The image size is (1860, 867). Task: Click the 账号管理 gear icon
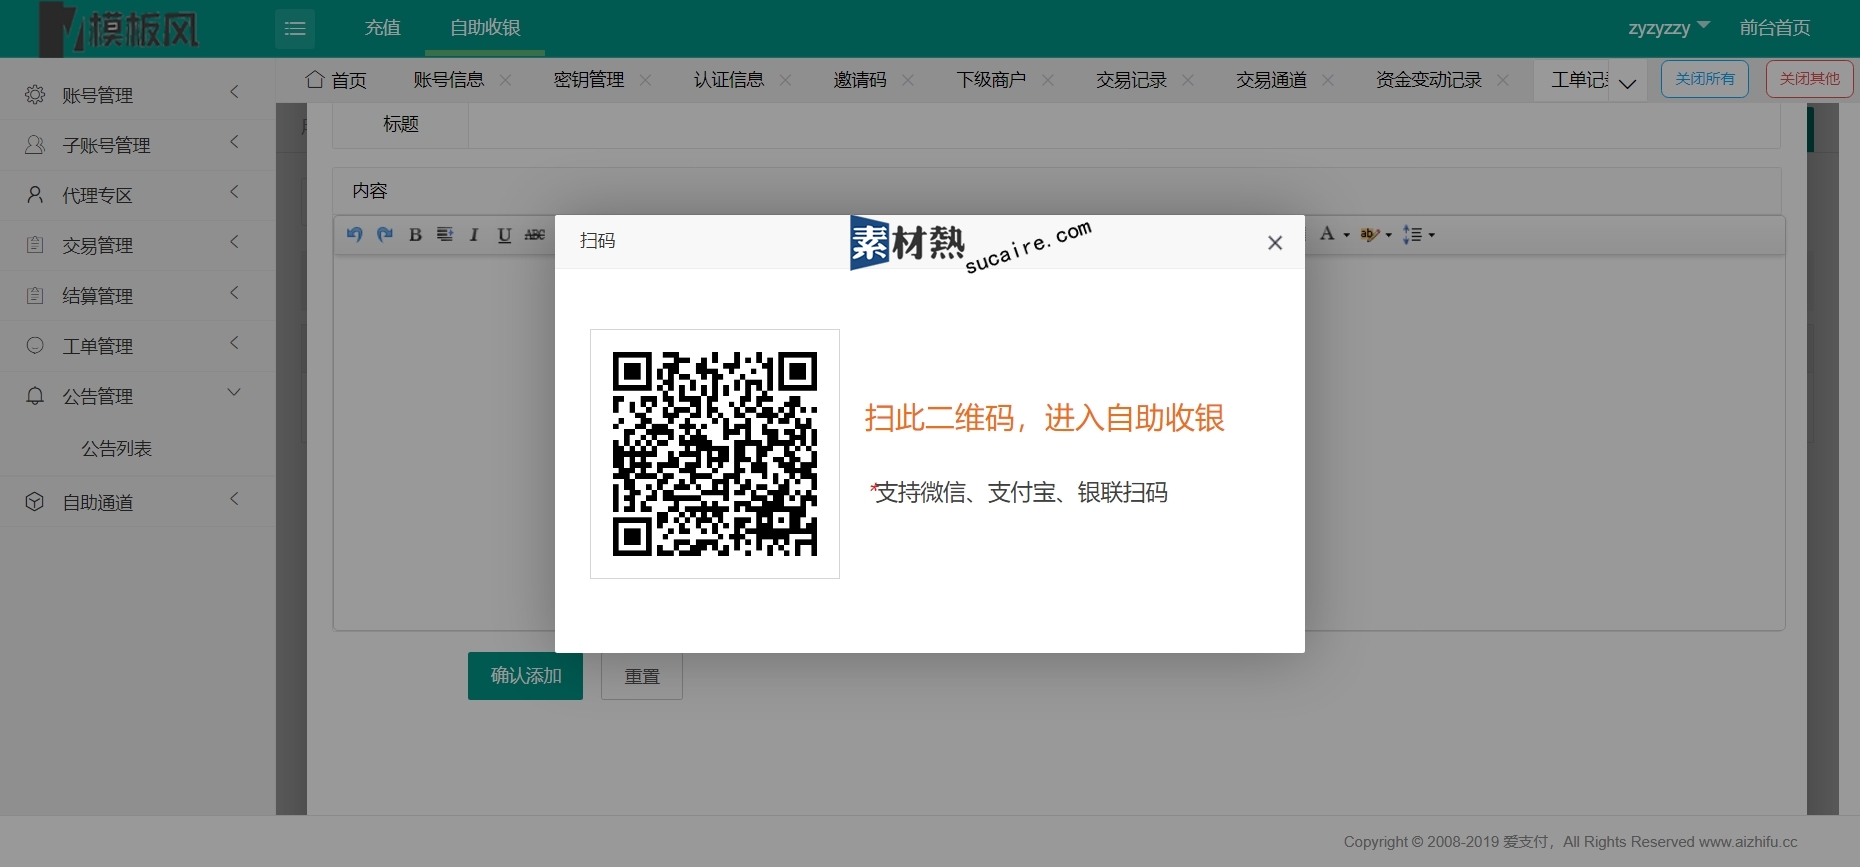pos(35,94)
